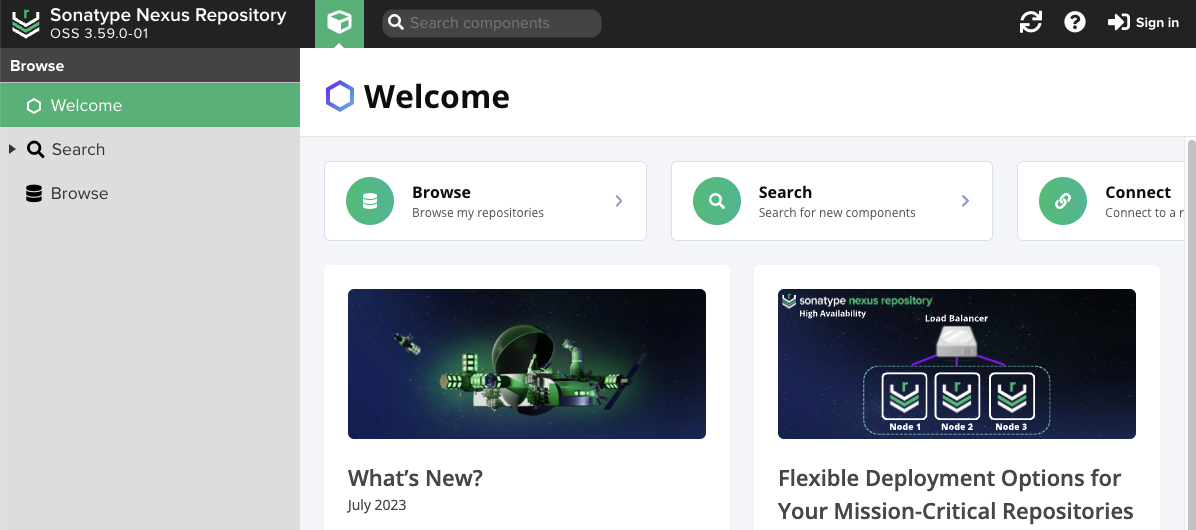Screen dimensions: 1196x530
Task: Click the magnifier icon beside sidebar Search
Action: pyautogui.click(x=35, y=149)
